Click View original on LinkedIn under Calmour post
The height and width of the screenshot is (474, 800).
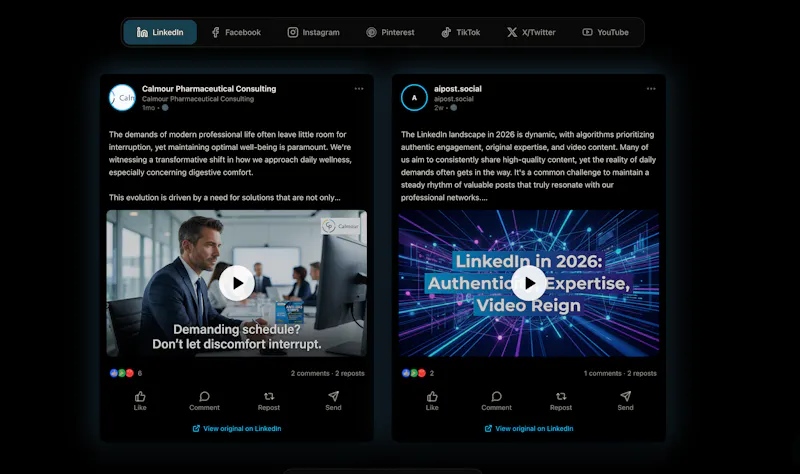(x=237, y=429)
